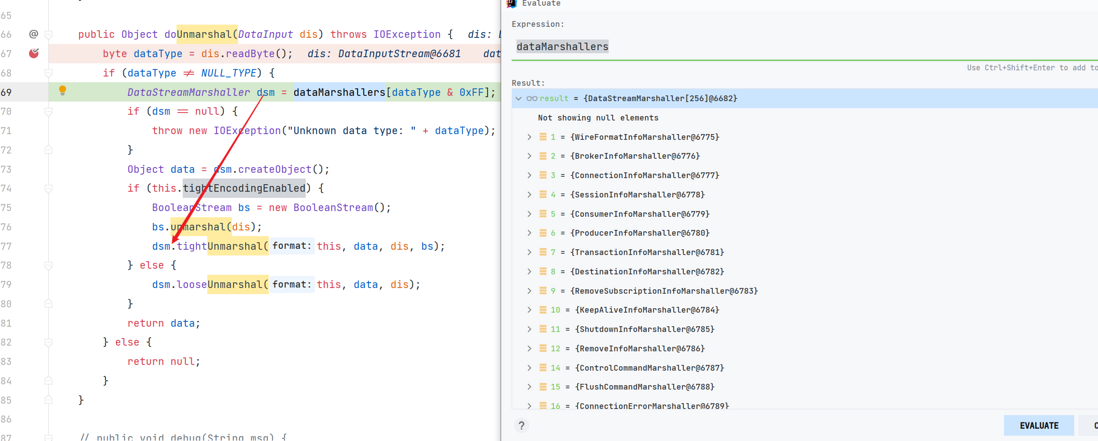This screenshot has width=1098, height=441.
Task: Select the result = {DataStreamMarshaller[256]@6682} row
Action: point(805,99)
